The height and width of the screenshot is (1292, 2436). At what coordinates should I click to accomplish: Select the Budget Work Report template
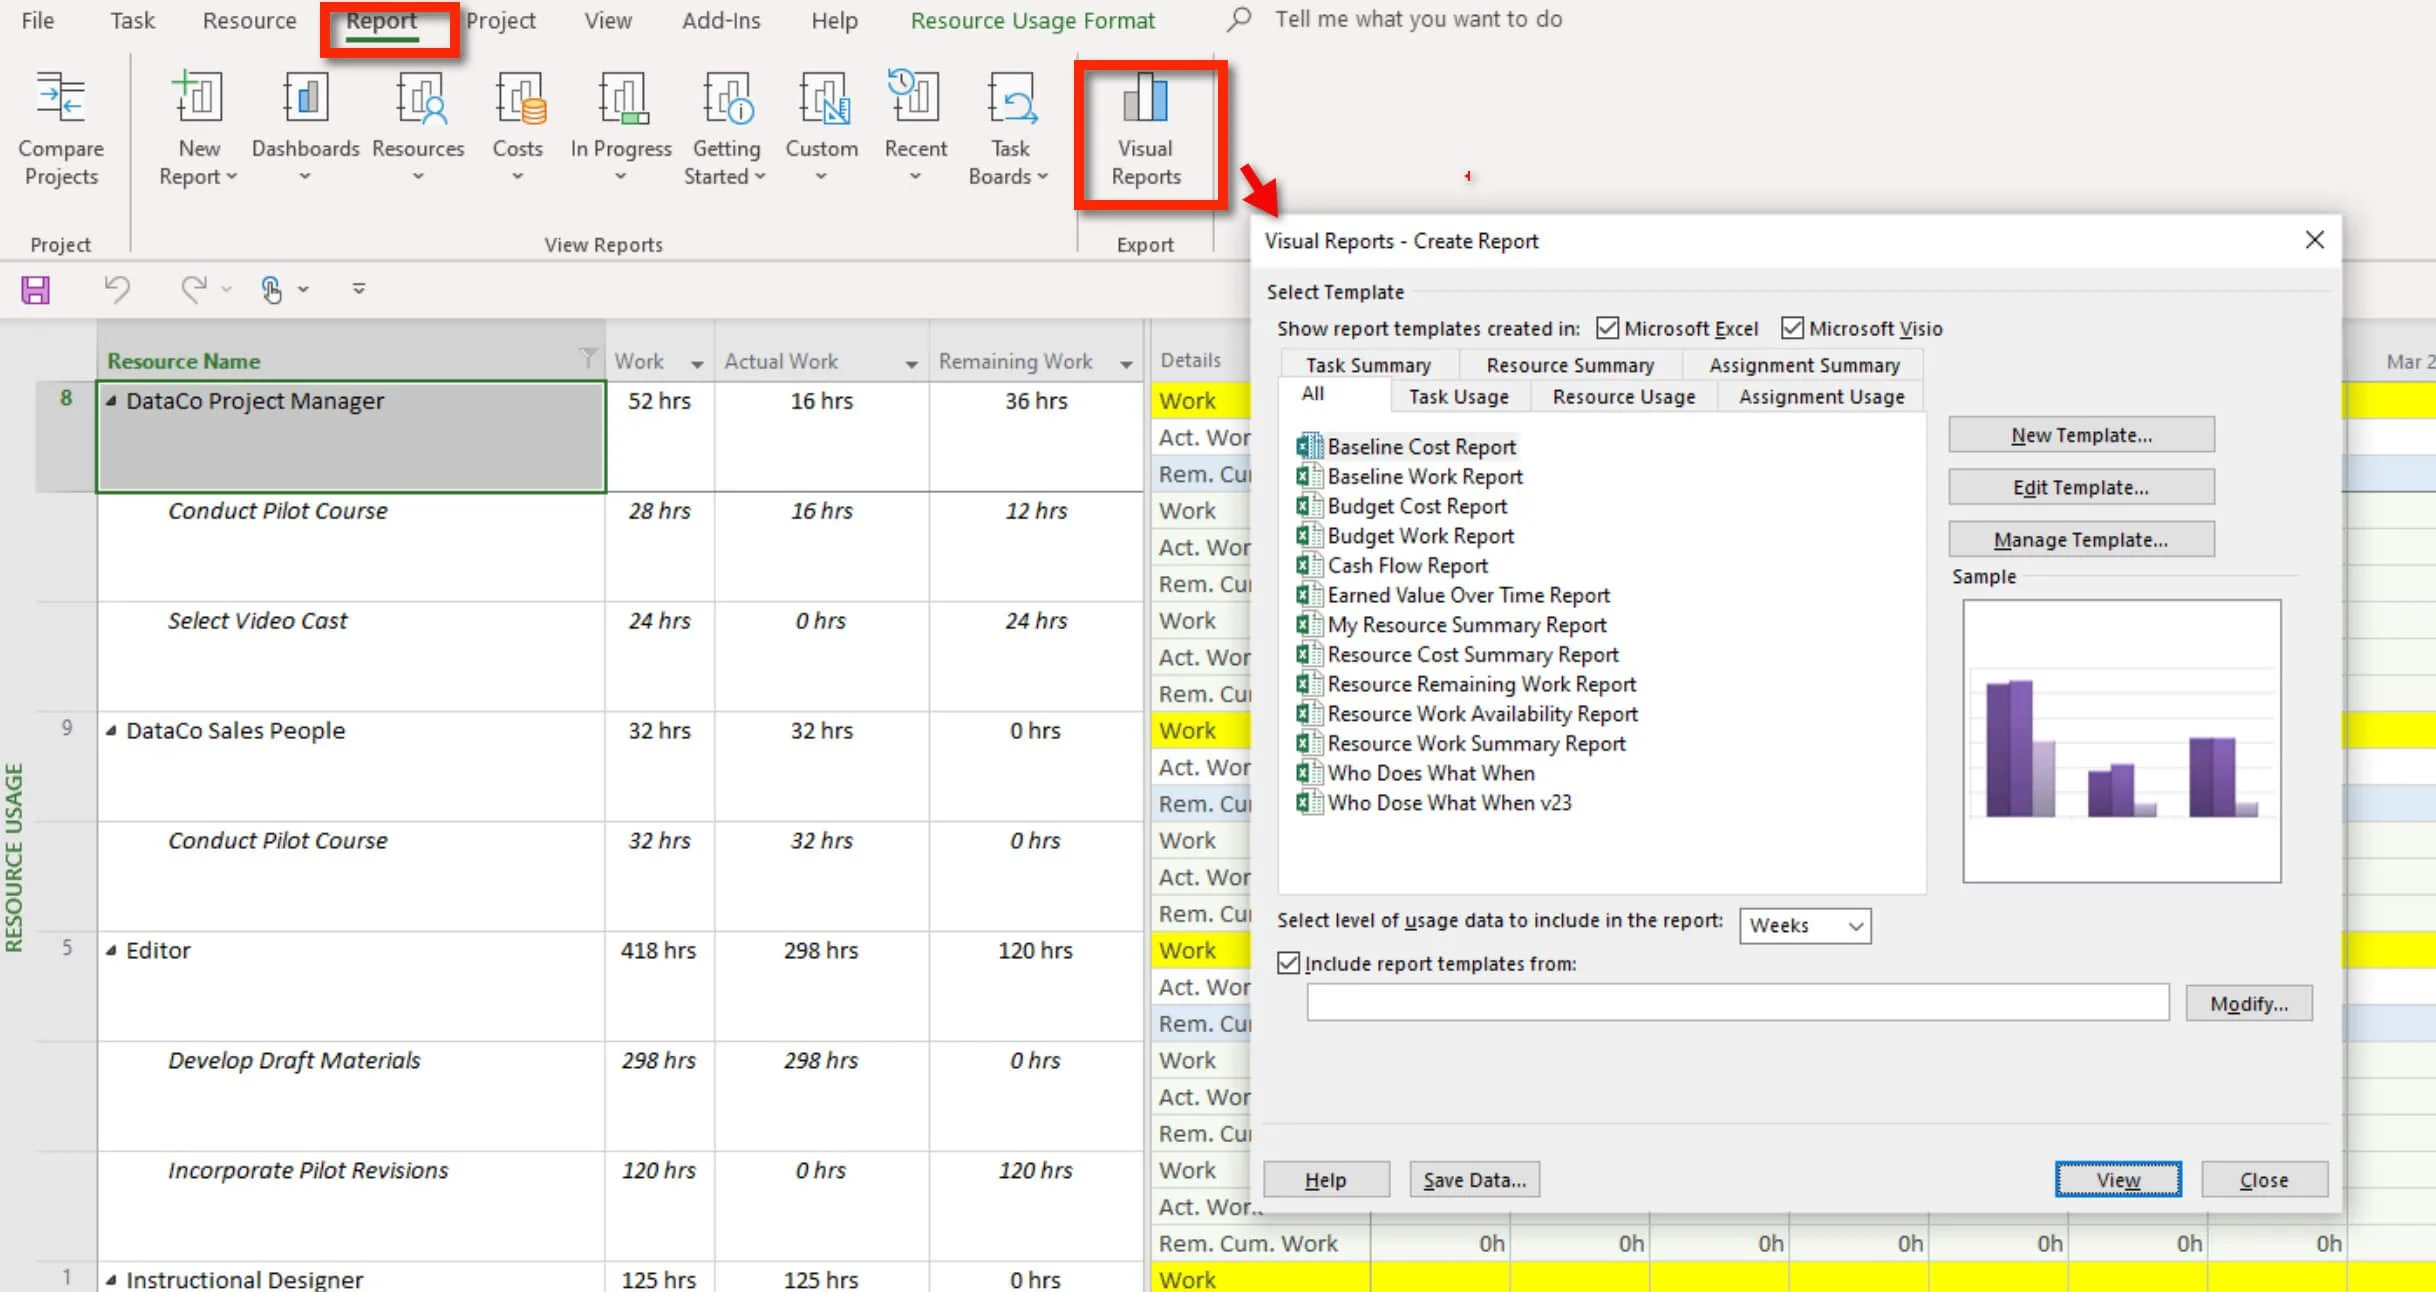[x=1405, y=536]
